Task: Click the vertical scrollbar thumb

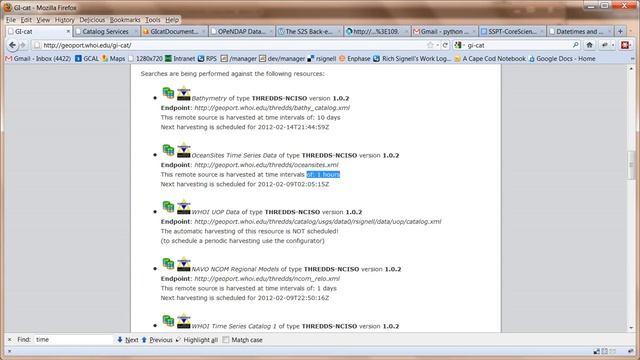Action: point(631,164)
